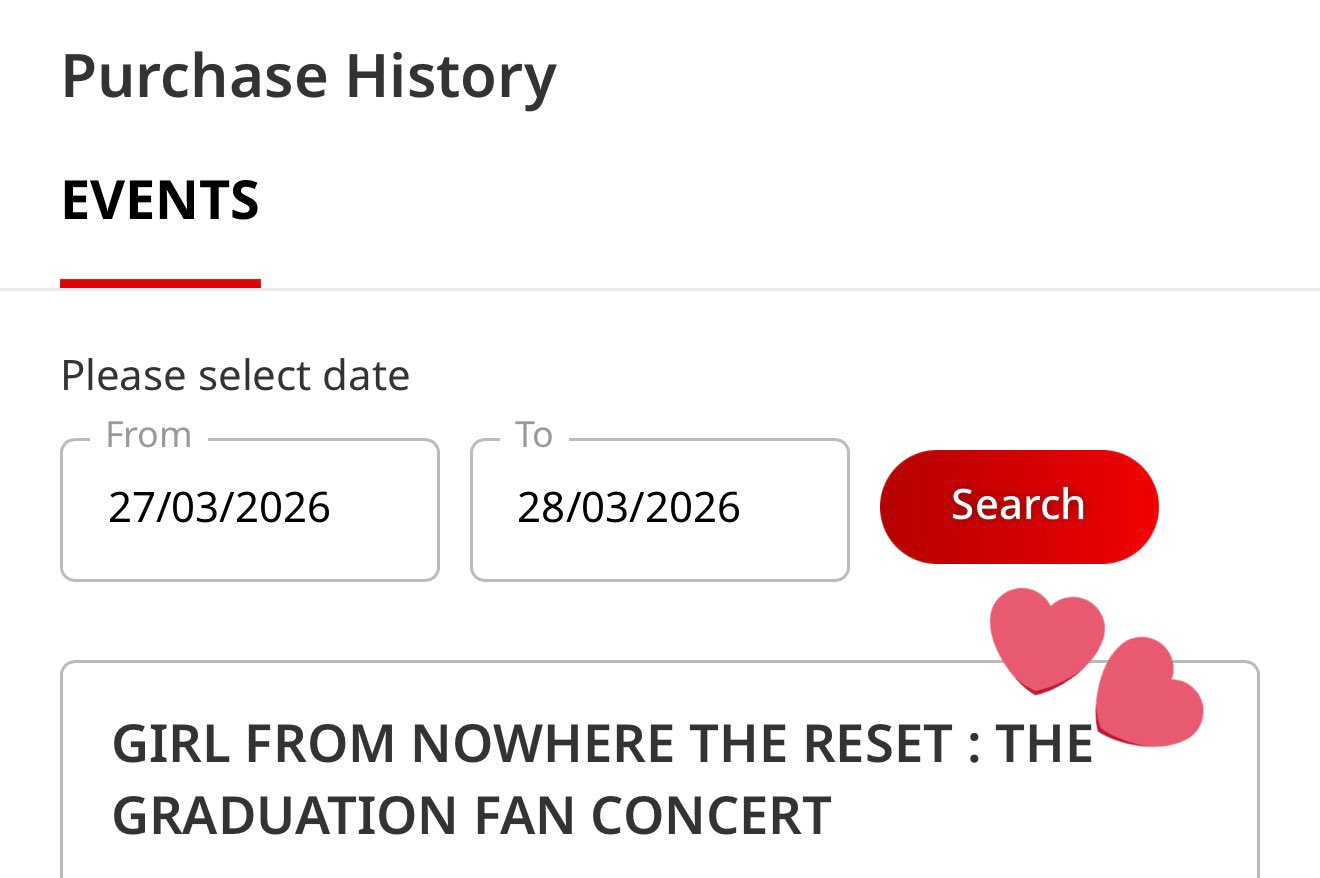The width and height of the screenshot is (1320, 878).
Task: Open the From date field
Action: [250, 510]
